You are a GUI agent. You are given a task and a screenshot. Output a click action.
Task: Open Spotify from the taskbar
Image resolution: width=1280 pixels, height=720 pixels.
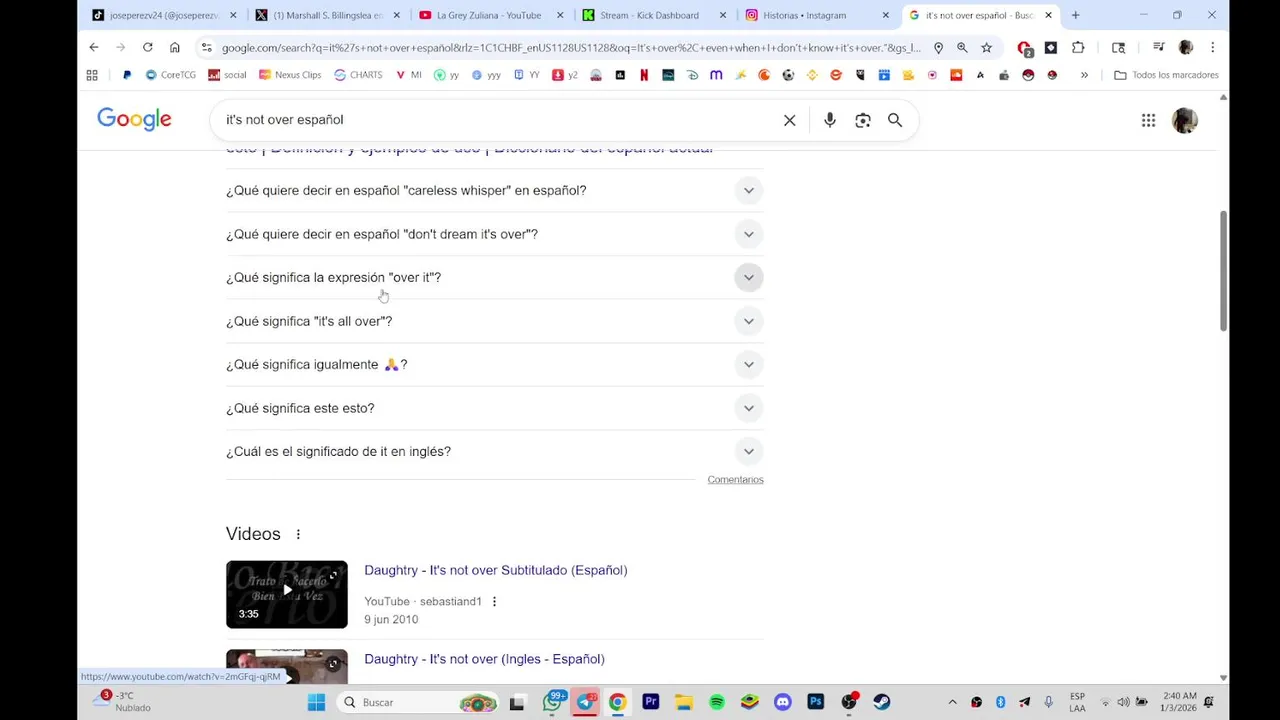coord(717,702)
